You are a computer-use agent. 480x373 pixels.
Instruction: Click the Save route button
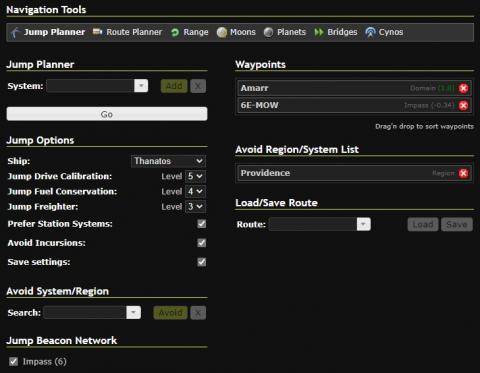[x=457, y=224]
